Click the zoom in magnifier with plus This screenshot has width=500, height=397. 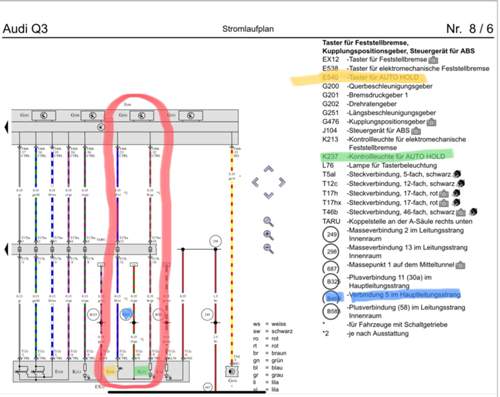click(268, 235)
